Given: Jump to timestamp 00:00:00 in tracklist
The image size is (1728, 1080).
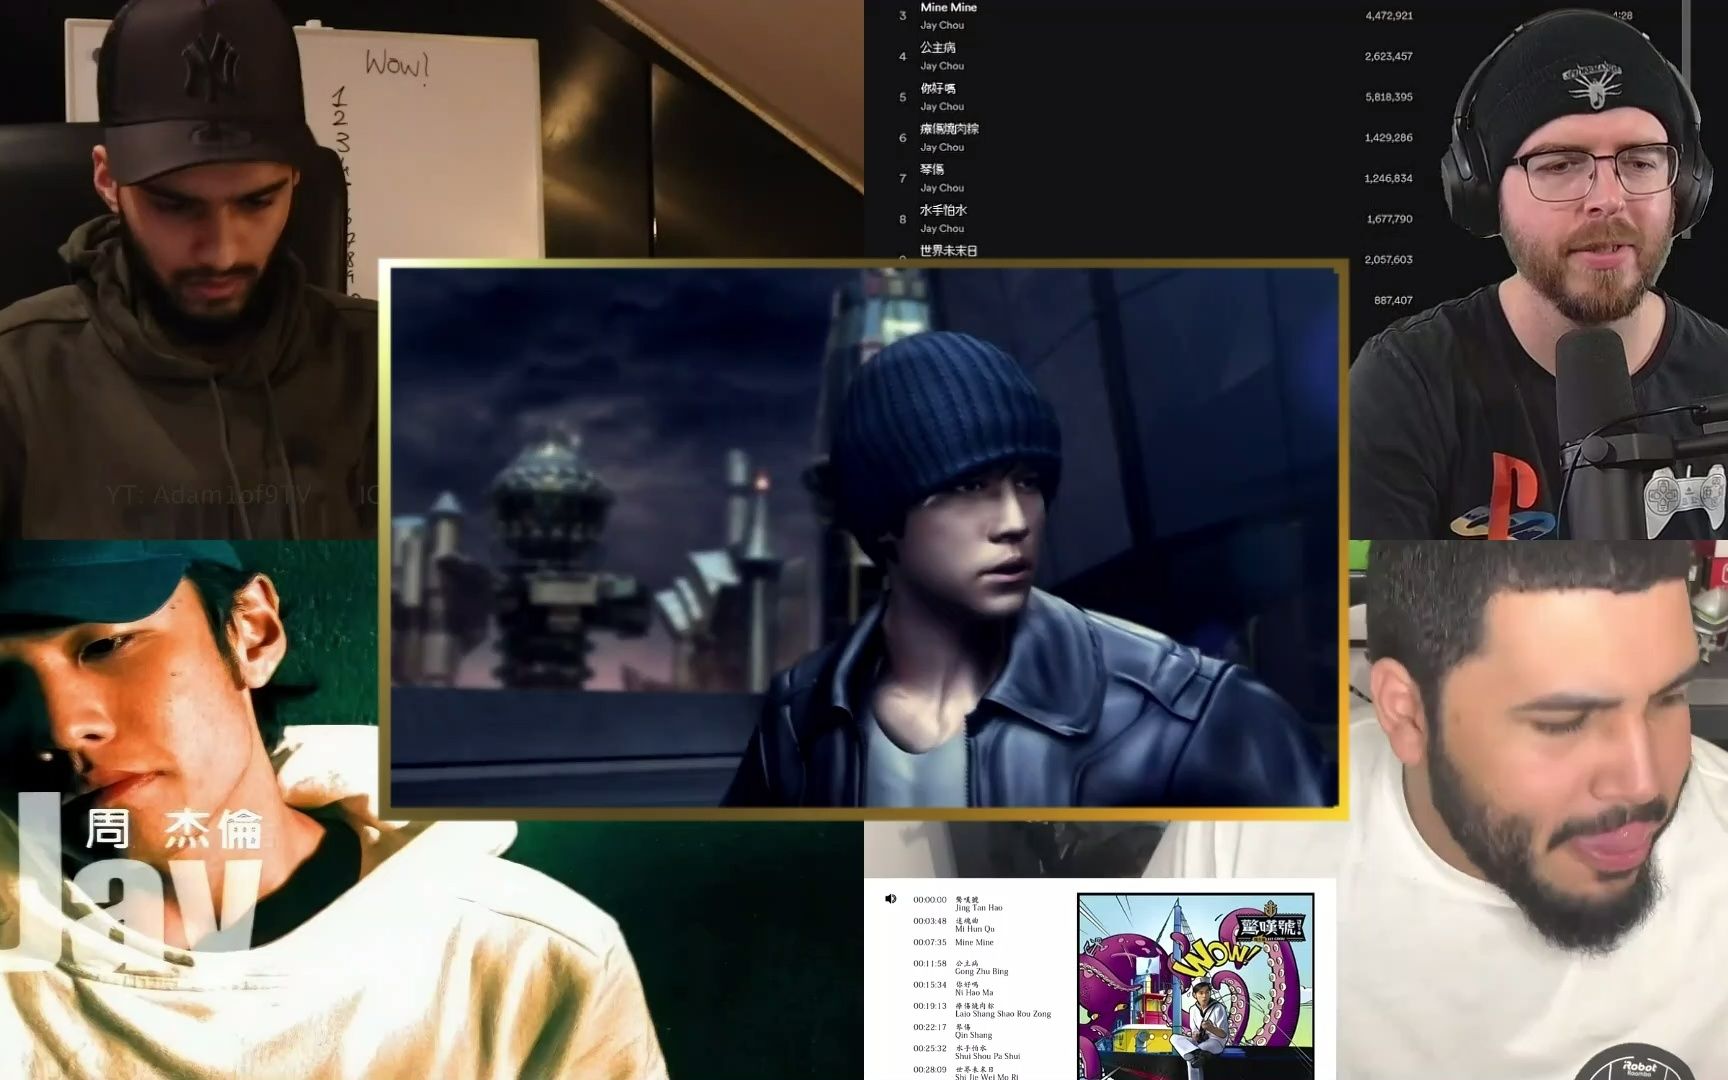Looking at the screenshot, I should click(929, 900).
